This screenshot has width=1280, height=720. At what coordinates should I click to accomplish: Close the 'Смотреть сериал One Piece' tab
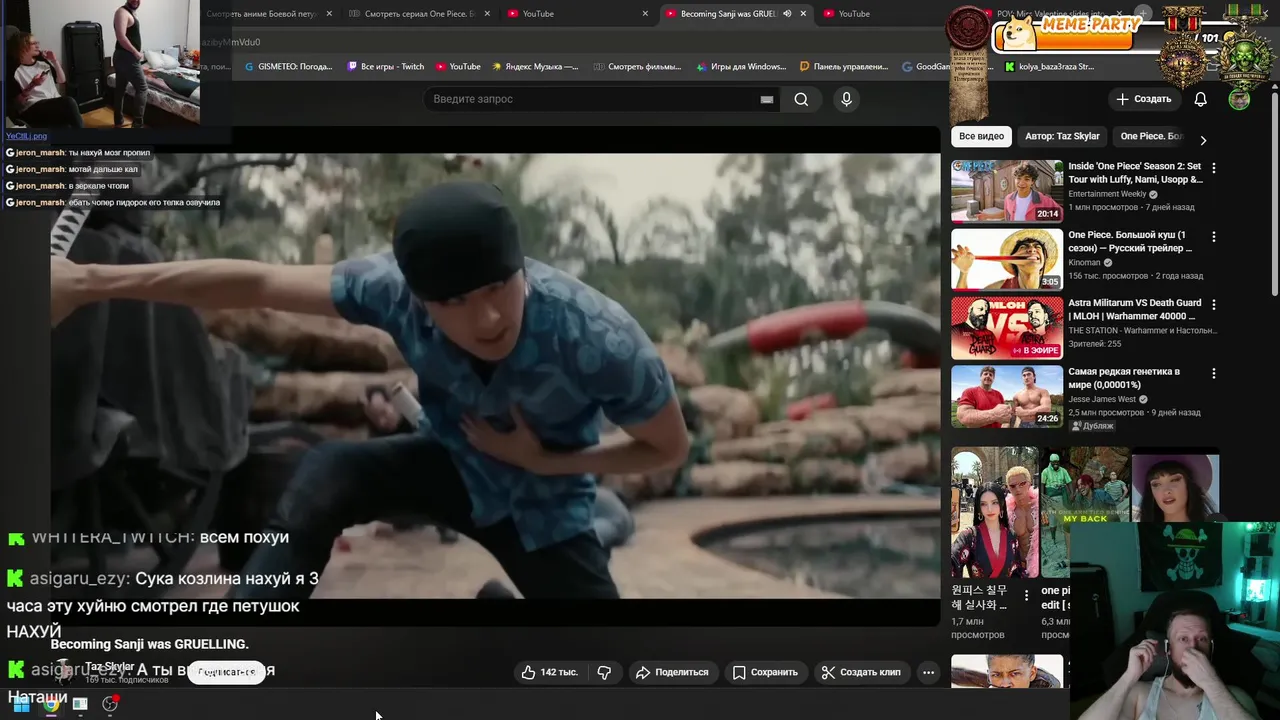487,14
